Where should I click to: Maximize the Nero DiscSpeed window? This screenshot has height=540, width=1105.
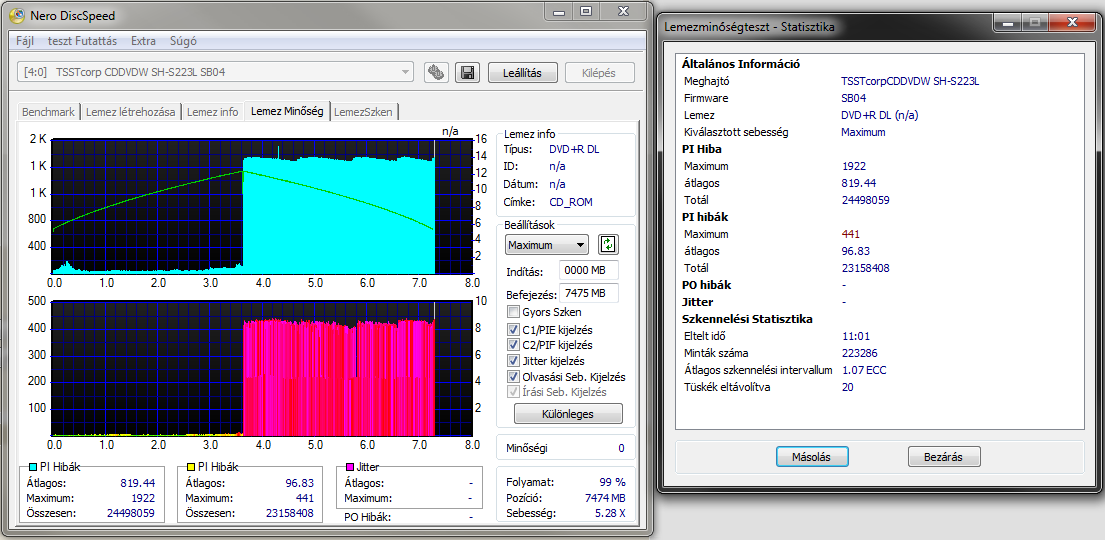[x=586, y=12]
